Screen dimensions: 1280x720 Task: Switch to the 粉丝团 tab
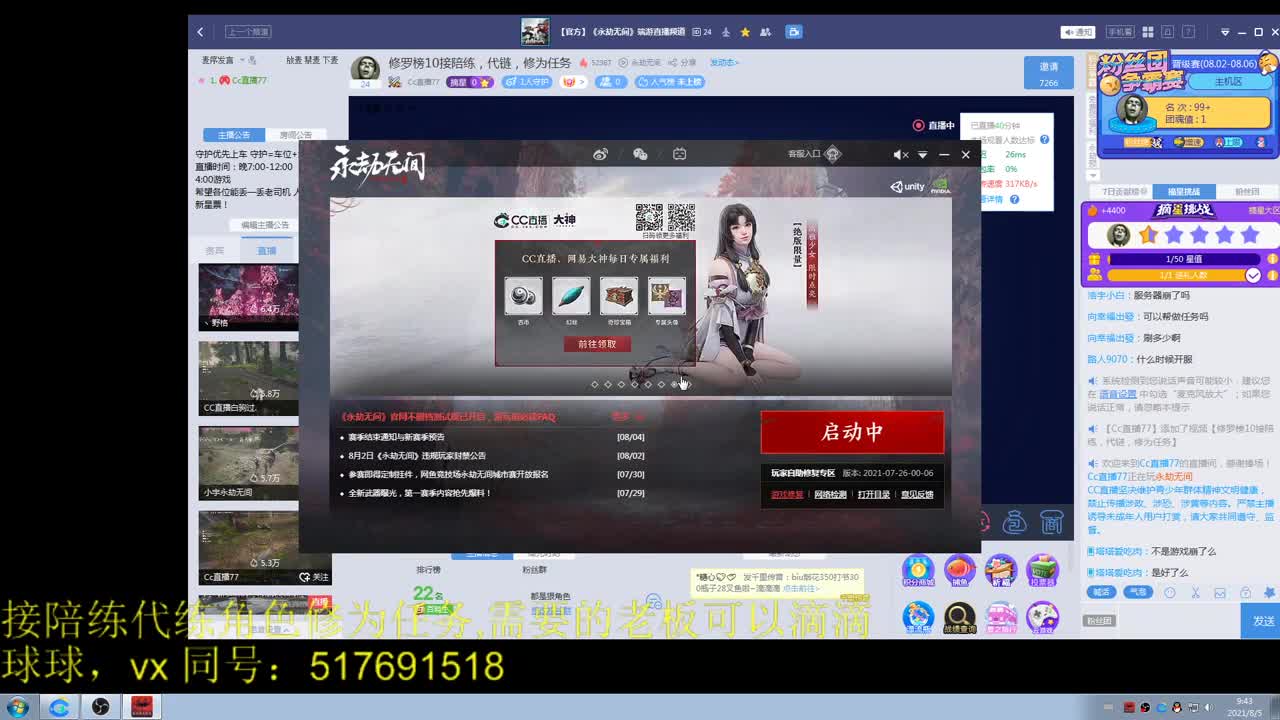click(1247, 191)
